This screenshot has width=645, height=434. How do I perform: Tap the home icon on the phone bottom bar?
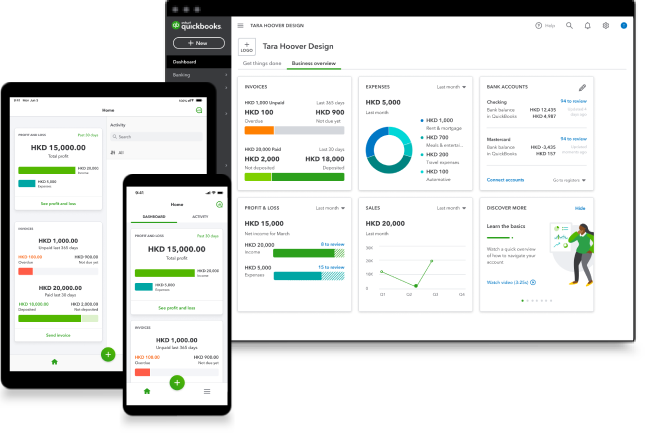pyautogui.click(x=147, y=391)
